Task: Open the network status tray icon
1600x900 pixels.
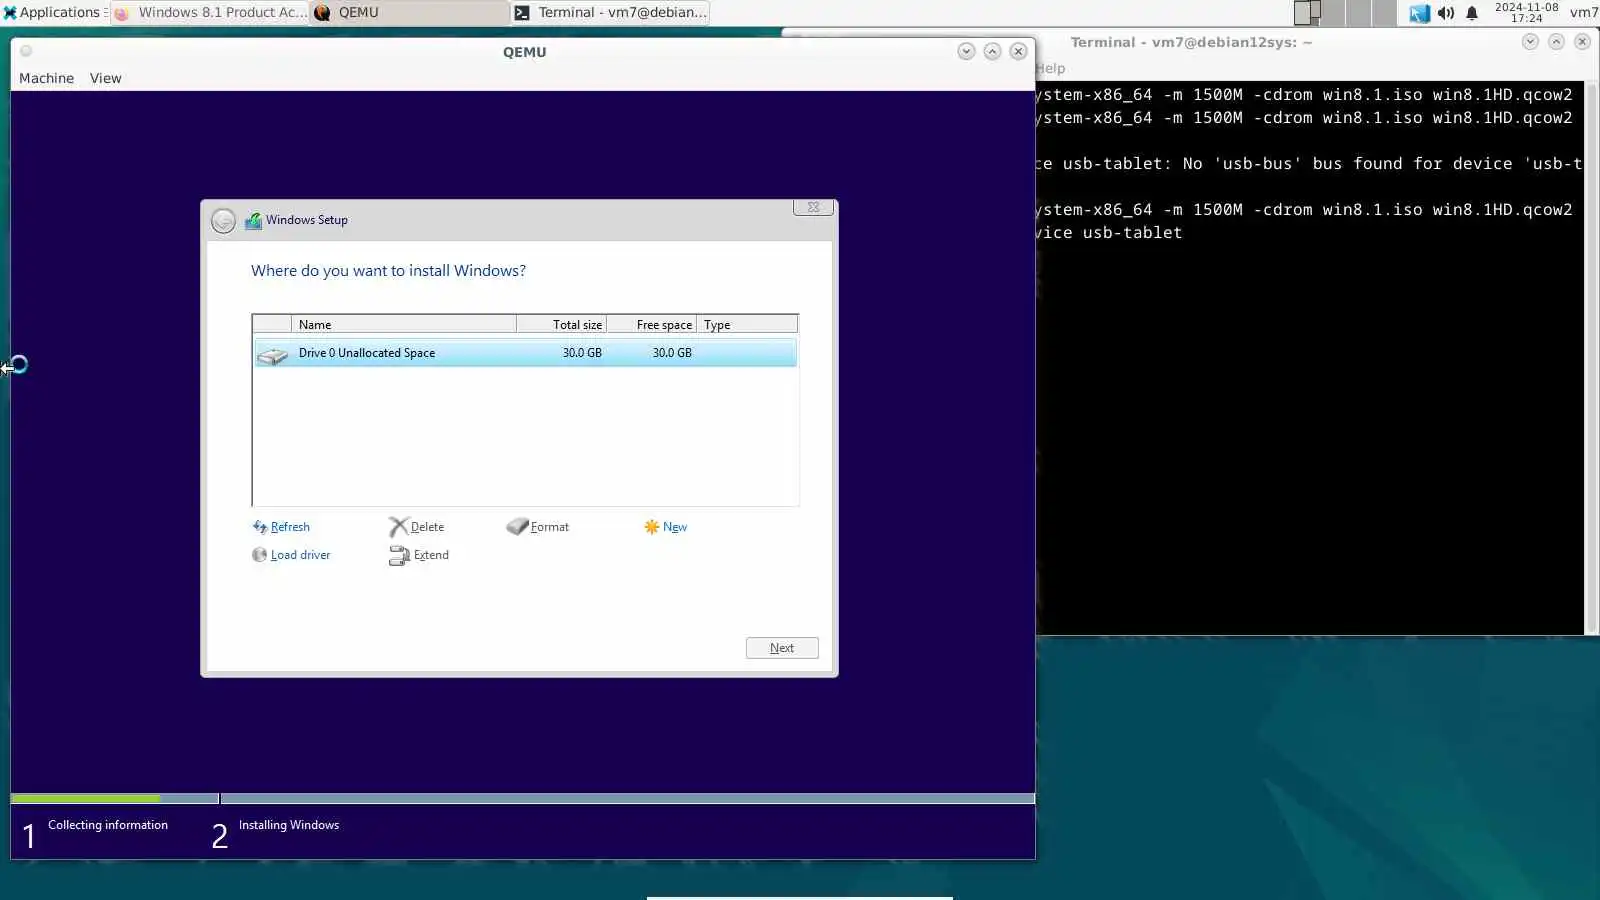Action: tap(1419, 13)
